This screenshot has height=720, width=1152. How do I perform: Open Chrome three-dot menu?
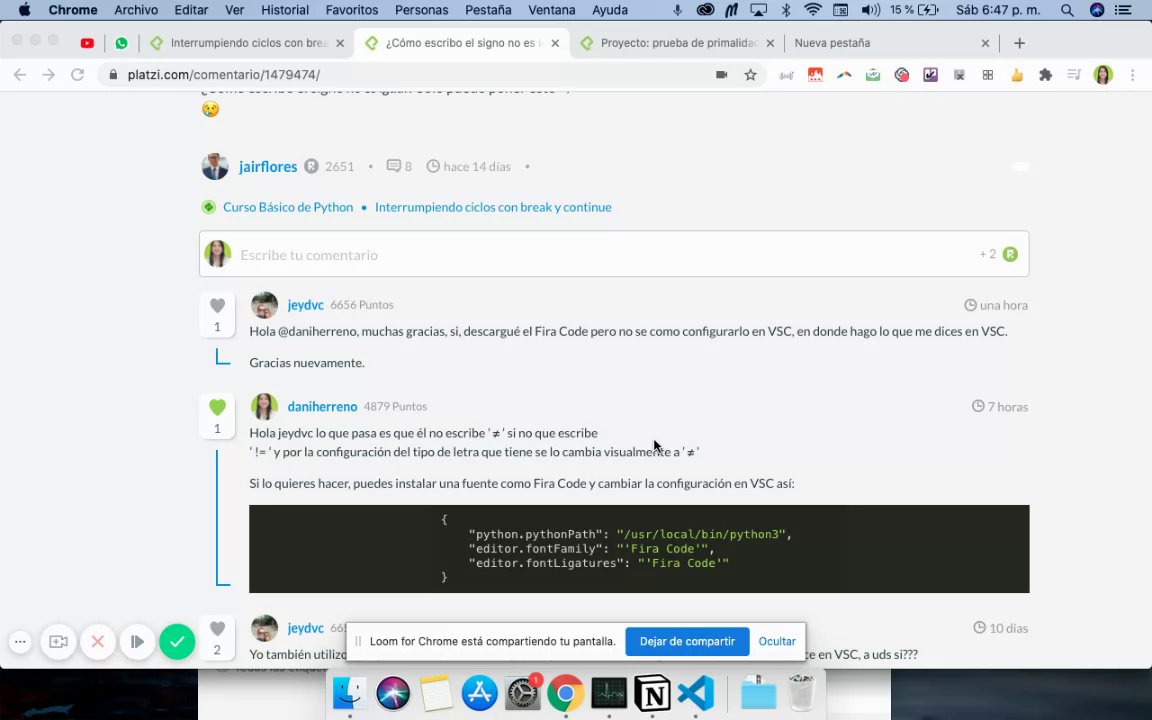(1132, 75)
